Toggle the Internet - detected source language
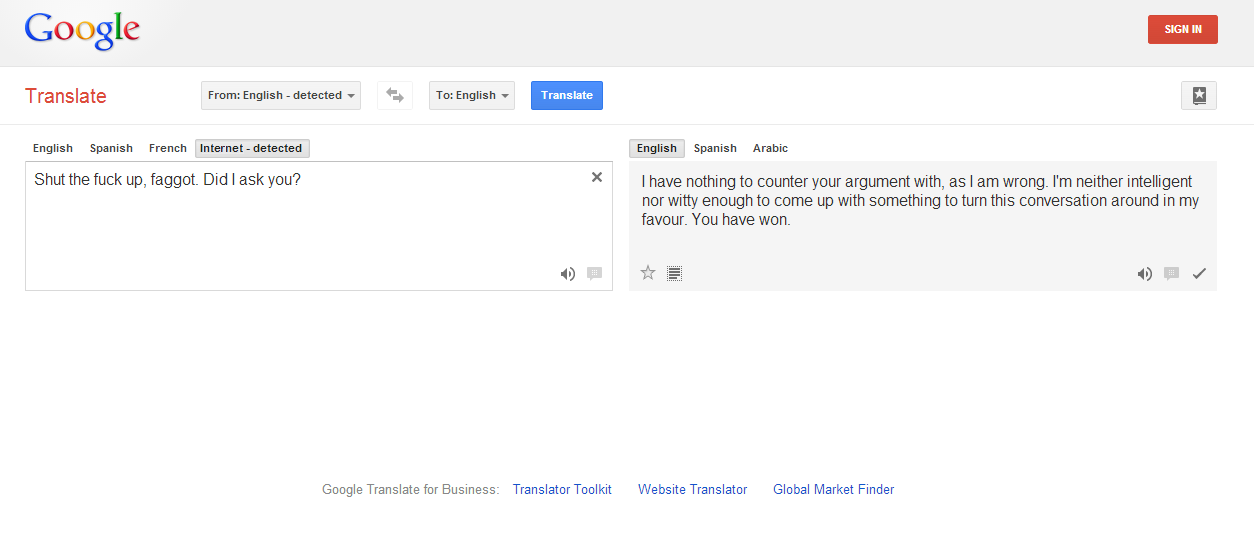 (x=252, y=148)
